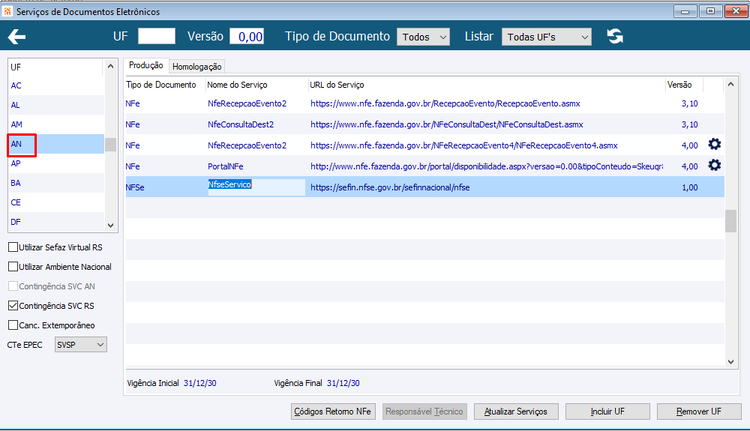The height and width of the screenshot is (431, 750).
Task: Select AN in the UF list
Action: click(x=56, y=144)
